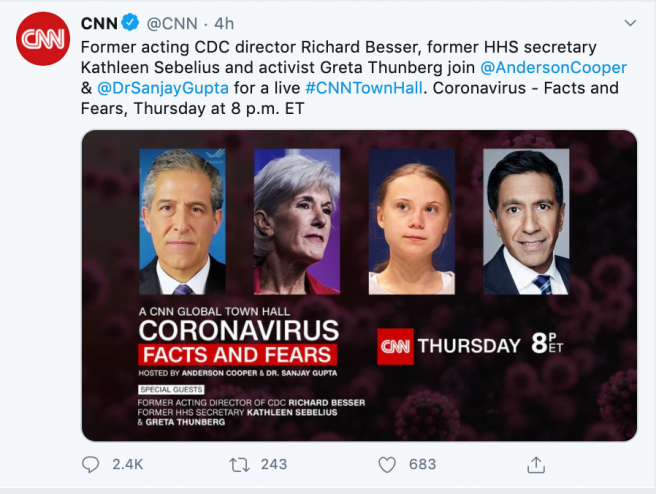Click the CNN profile avatar
Viewport: 656px width, 494px height.
tap(42, 41)
